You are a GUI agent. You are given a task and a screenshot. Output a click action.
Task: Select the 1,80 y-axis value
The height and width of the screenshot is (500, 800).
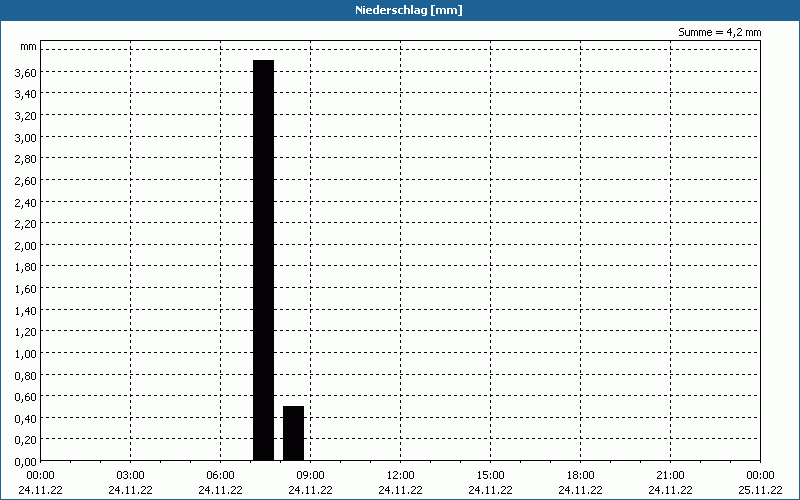pyautogui.click(x=26, y=267)
